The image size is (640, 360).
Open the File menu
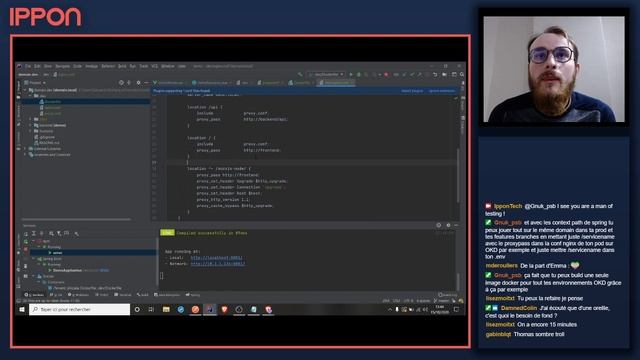[x=28, y=66]
